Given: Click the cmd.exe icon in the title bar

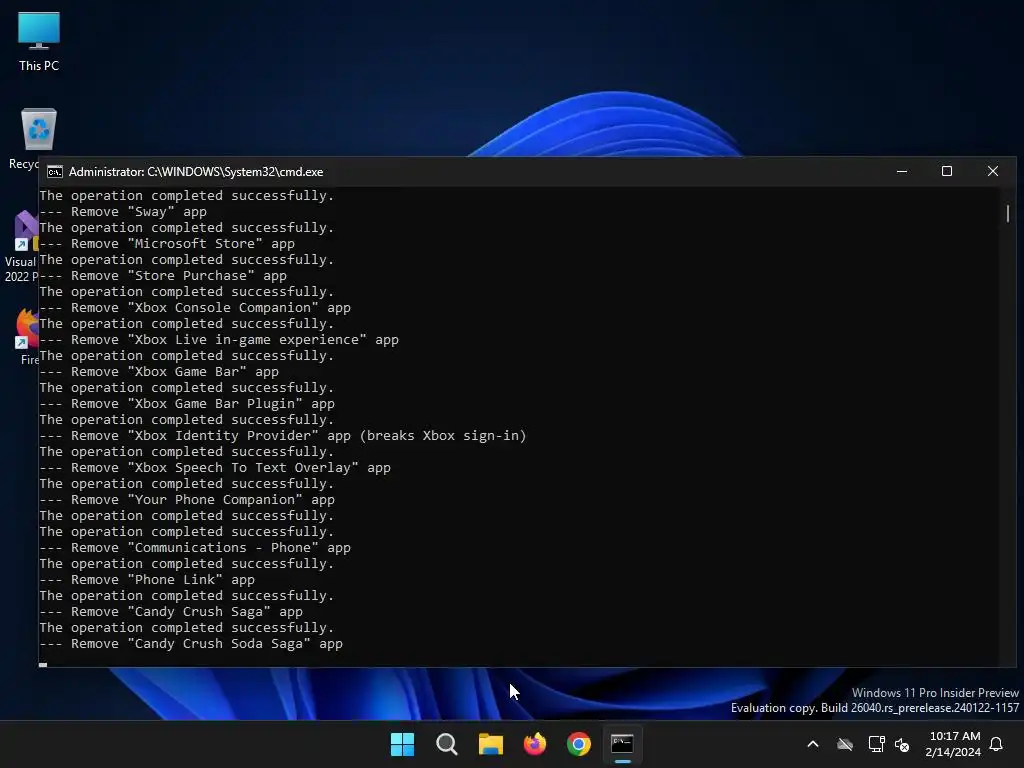Looking at the screenshot, I should pyautogui.click(x=55, y=172).
